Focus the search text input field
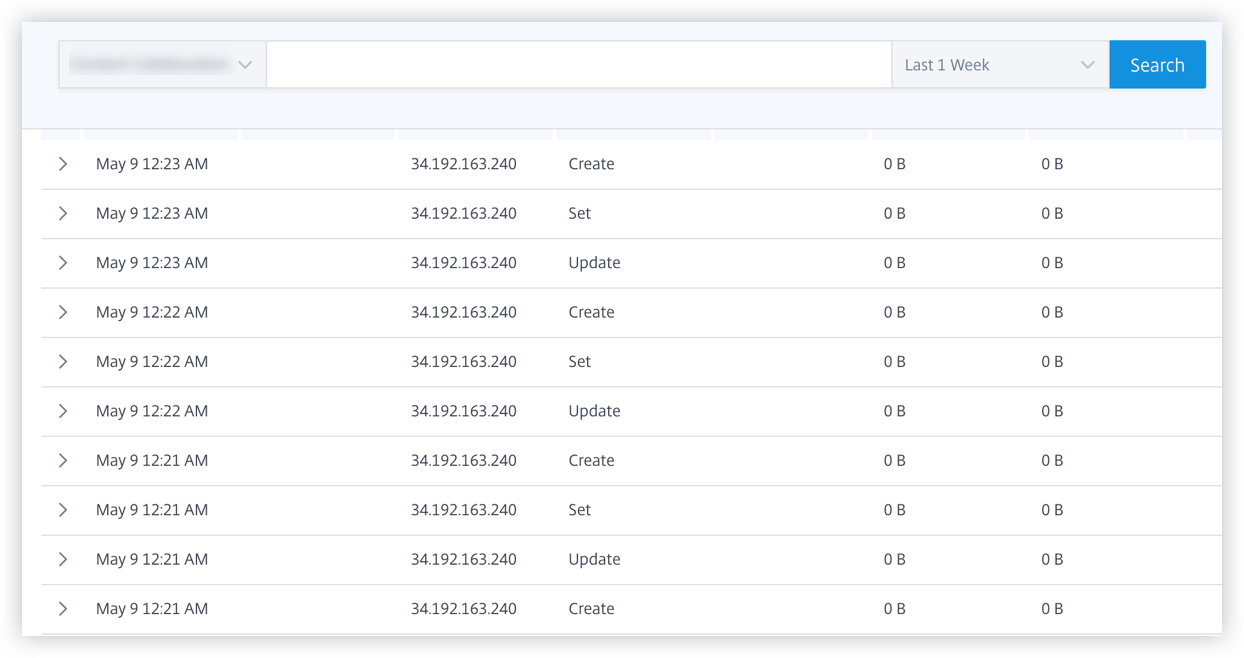 point(578,65)
